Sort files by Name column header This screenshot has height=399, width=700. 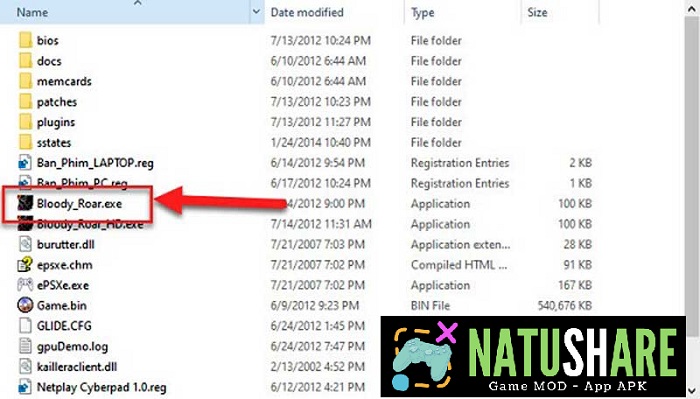click(32, 12)
